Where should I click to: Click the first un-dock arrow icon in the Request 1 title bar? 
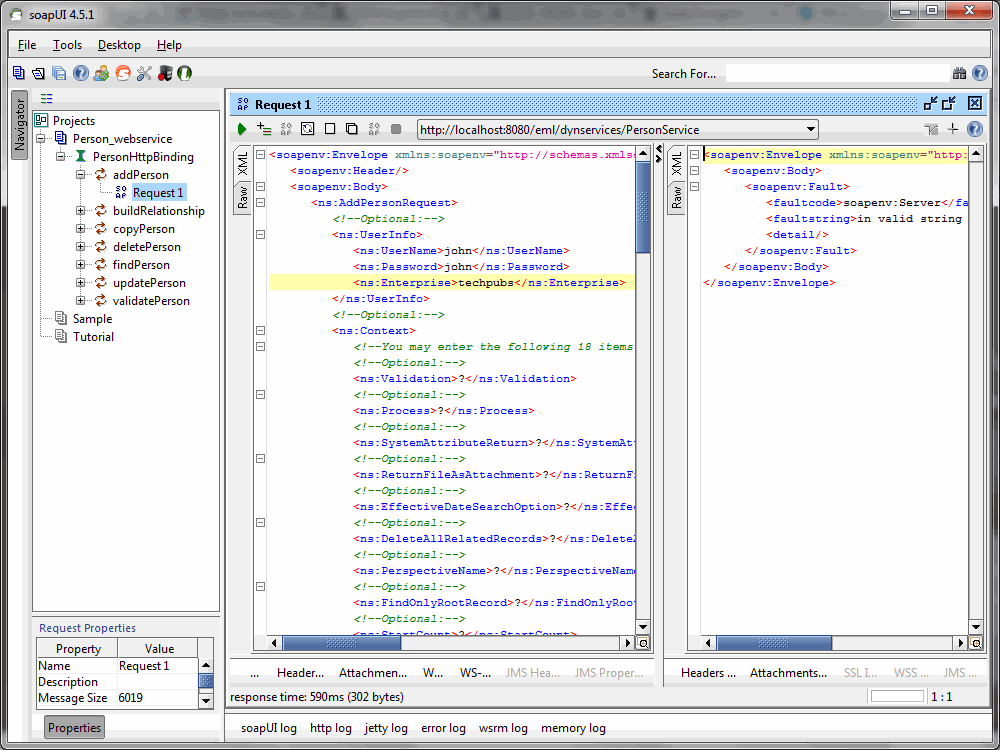click(x=930, y=104)
